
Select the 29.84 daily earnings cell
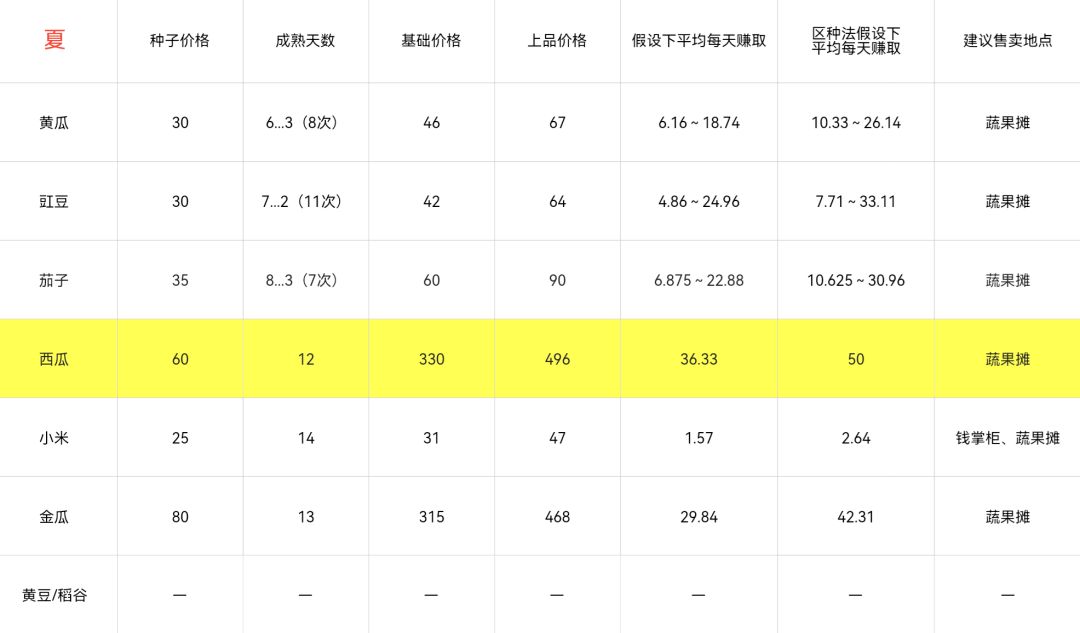tap(699, 517)
